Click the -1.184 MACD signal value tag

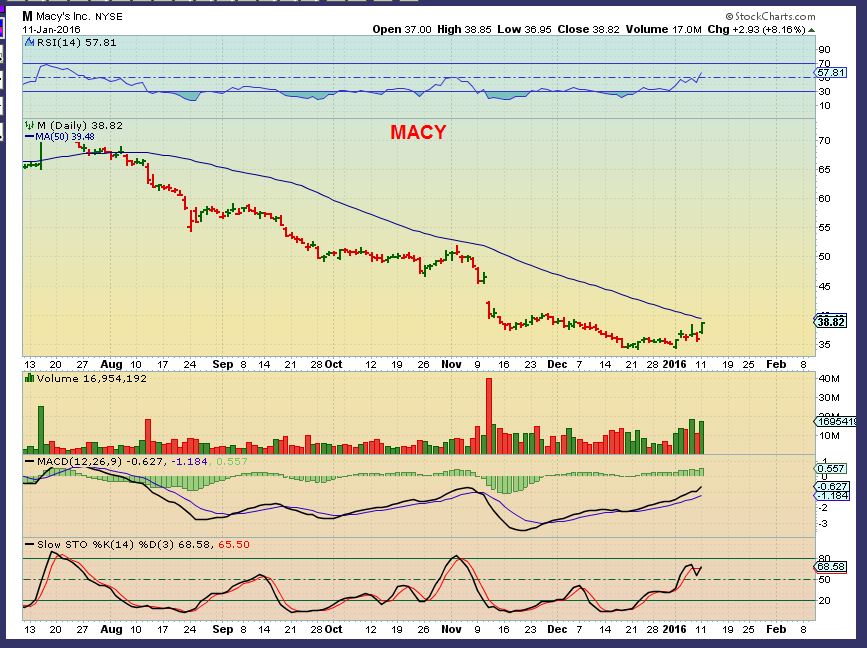pyautogui.click(x=832, y=495)
